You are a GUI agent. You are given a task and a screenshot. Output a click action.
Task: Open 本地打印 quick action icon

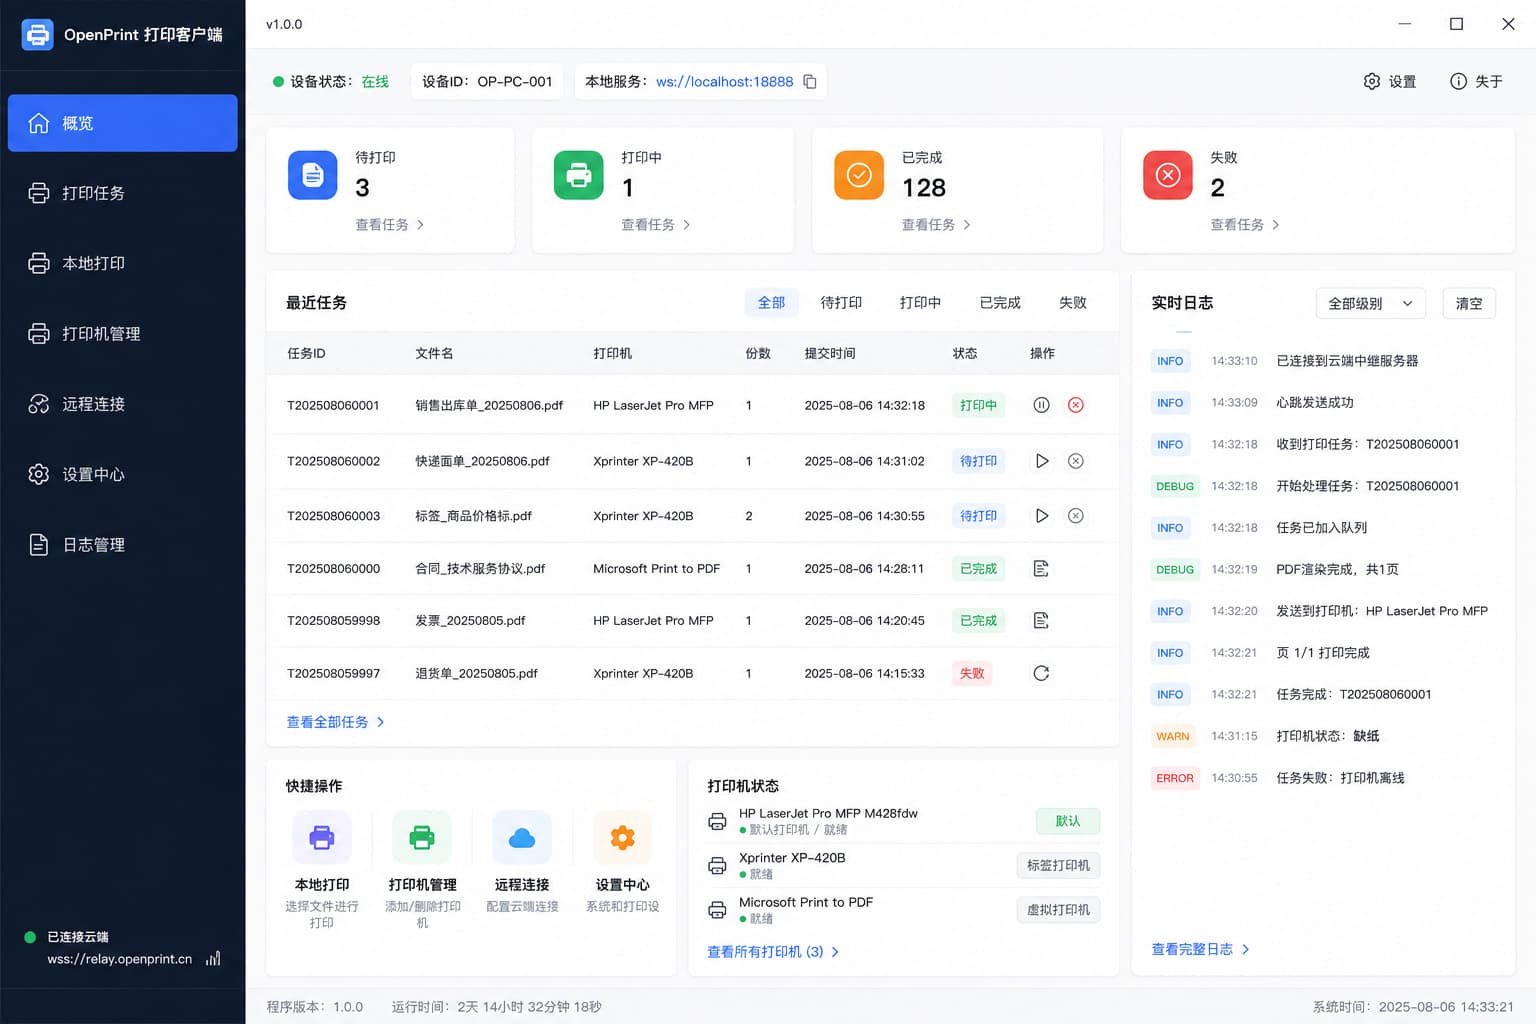(x=322, y=837)
